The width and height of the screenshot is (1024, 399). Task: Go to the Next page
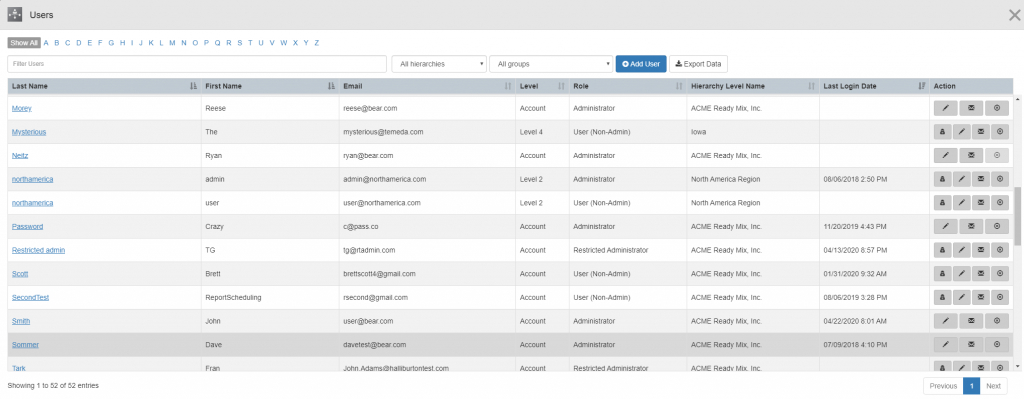[x=993, y=386]
